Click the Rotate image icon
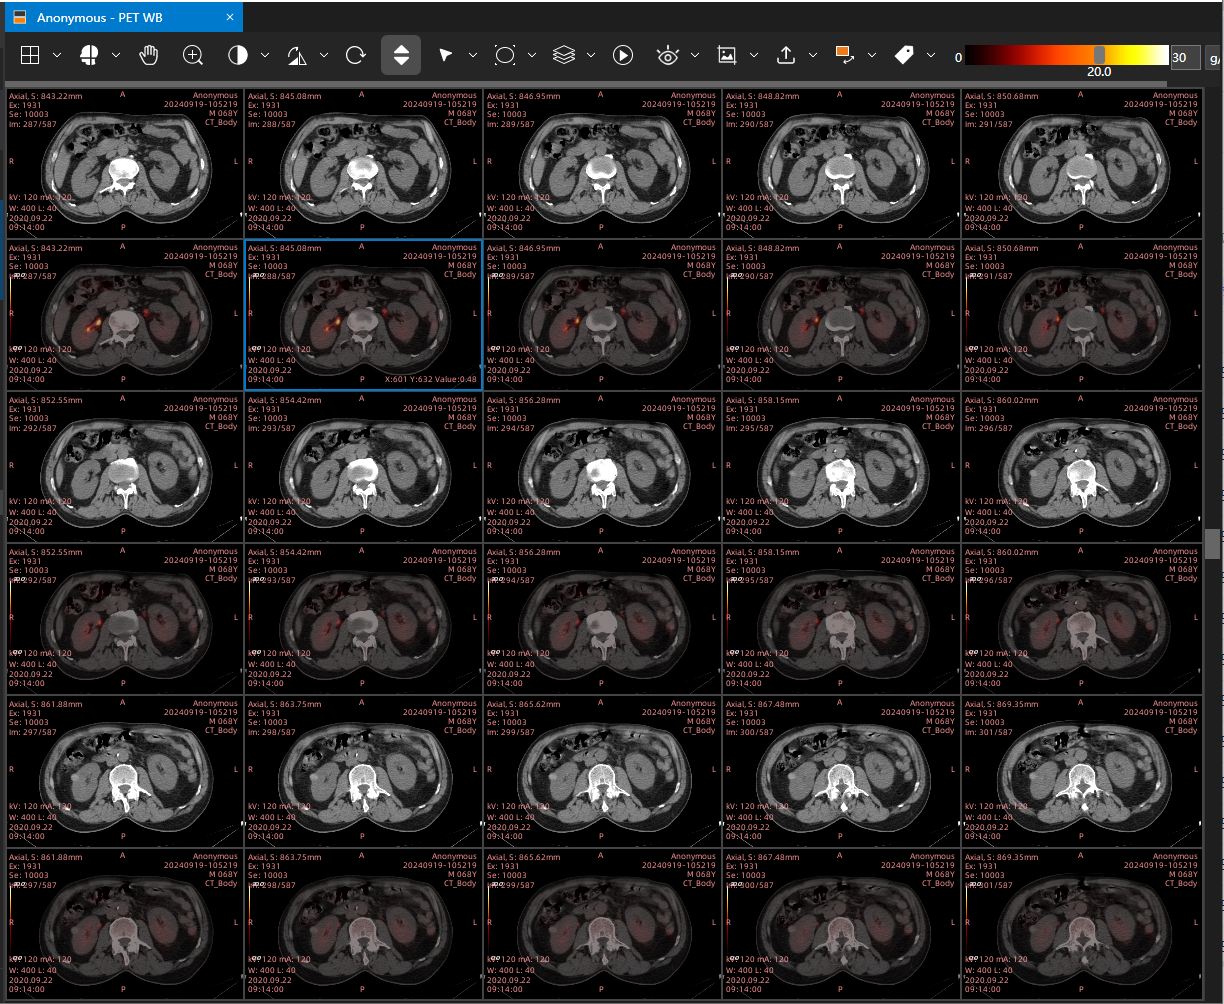The image size is (1224, 1004). [x=355, y=55]
